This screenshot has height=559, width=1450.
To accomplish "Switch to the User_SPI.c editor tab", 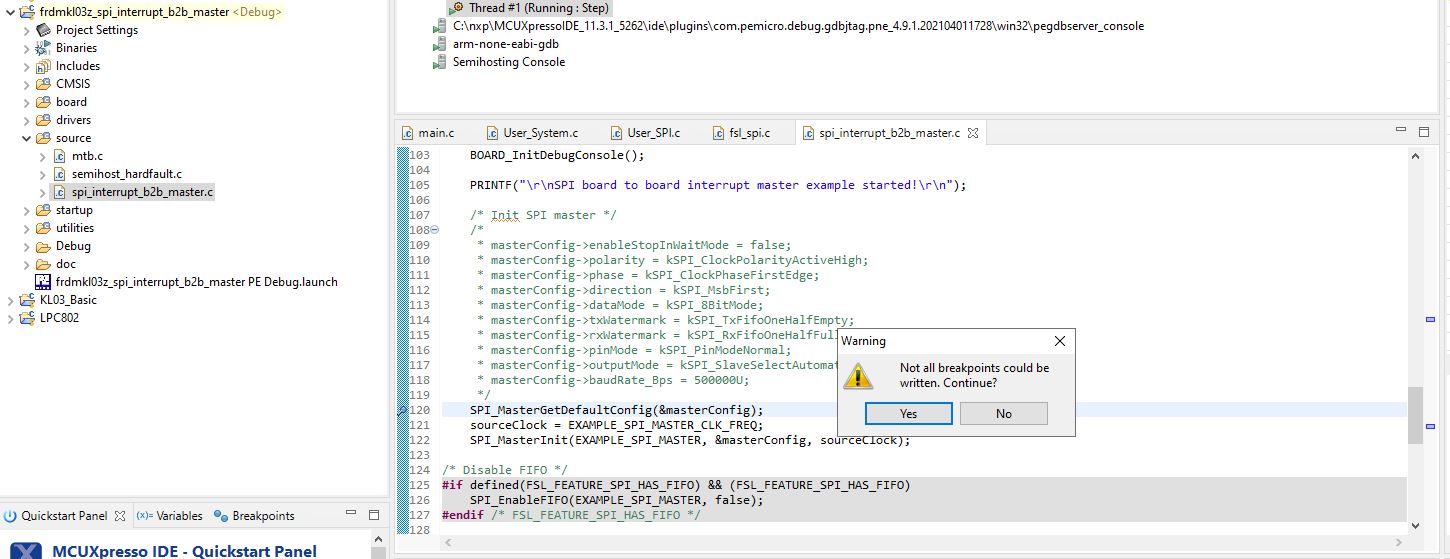I will click(x=645, y=132).
